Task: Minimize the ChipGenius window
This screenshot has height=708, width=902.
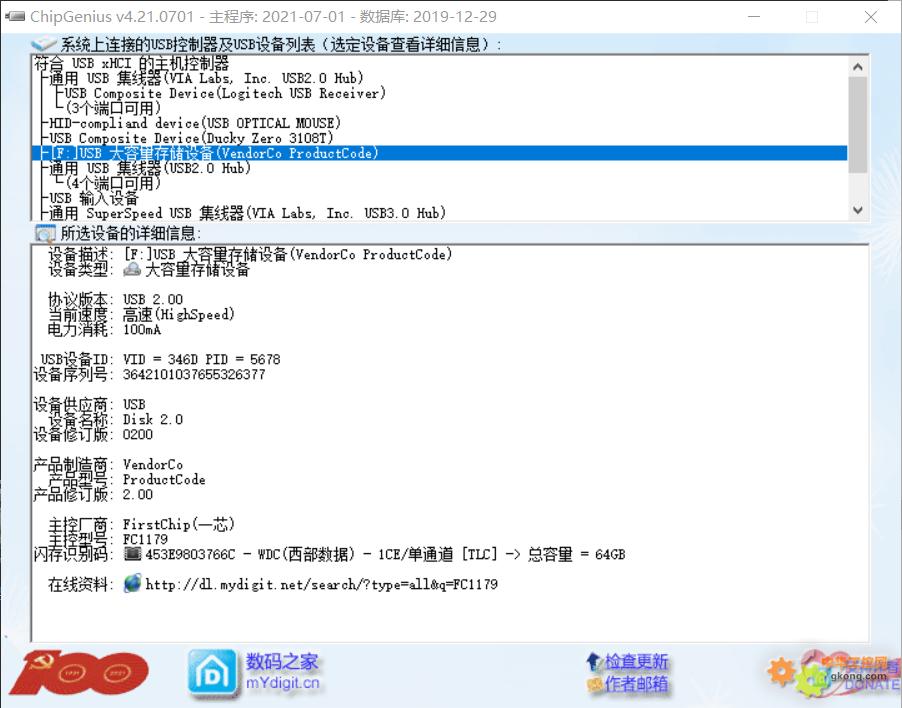Action: pos(754,17)
